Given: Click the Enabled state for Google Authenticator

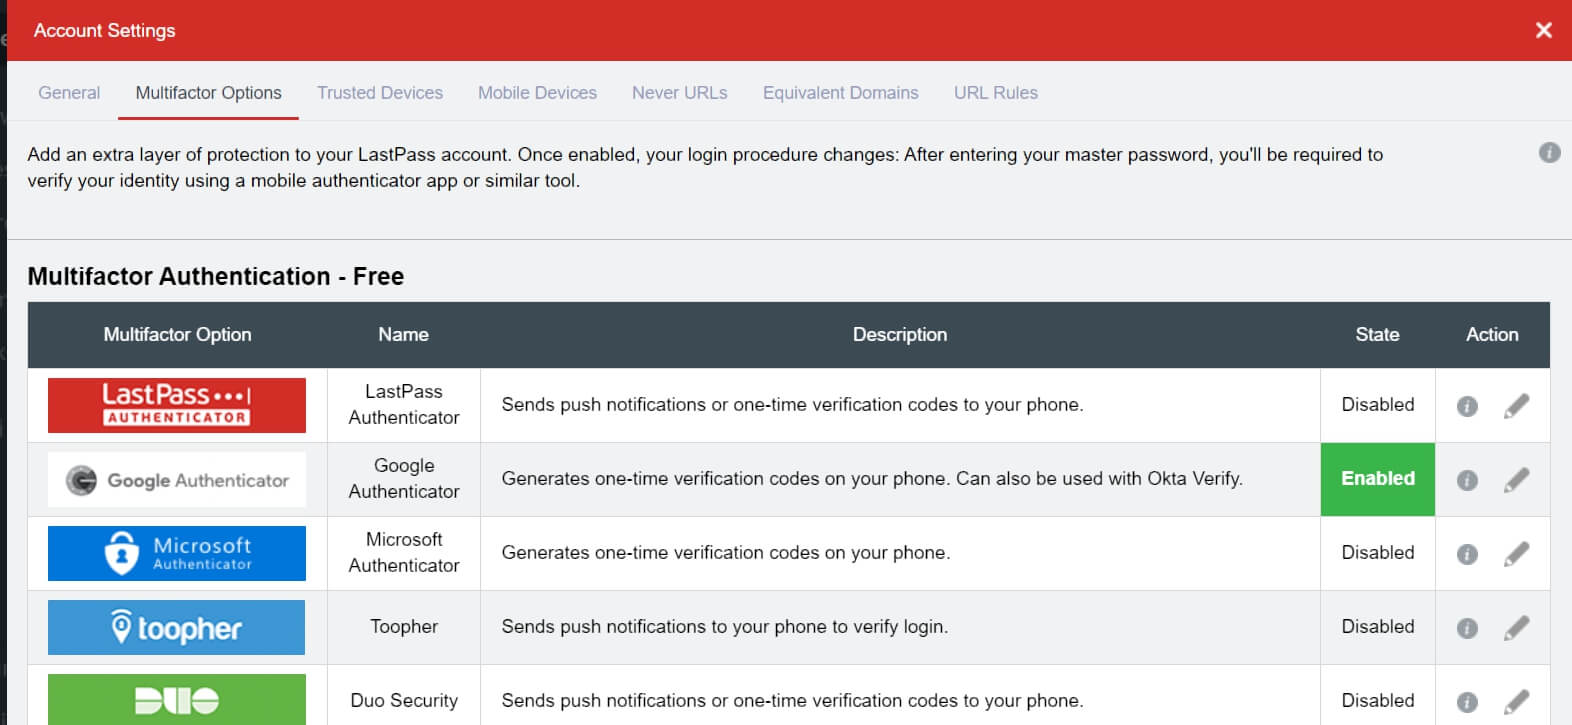Looking at the screenshot, I should tap(1378, 479).
